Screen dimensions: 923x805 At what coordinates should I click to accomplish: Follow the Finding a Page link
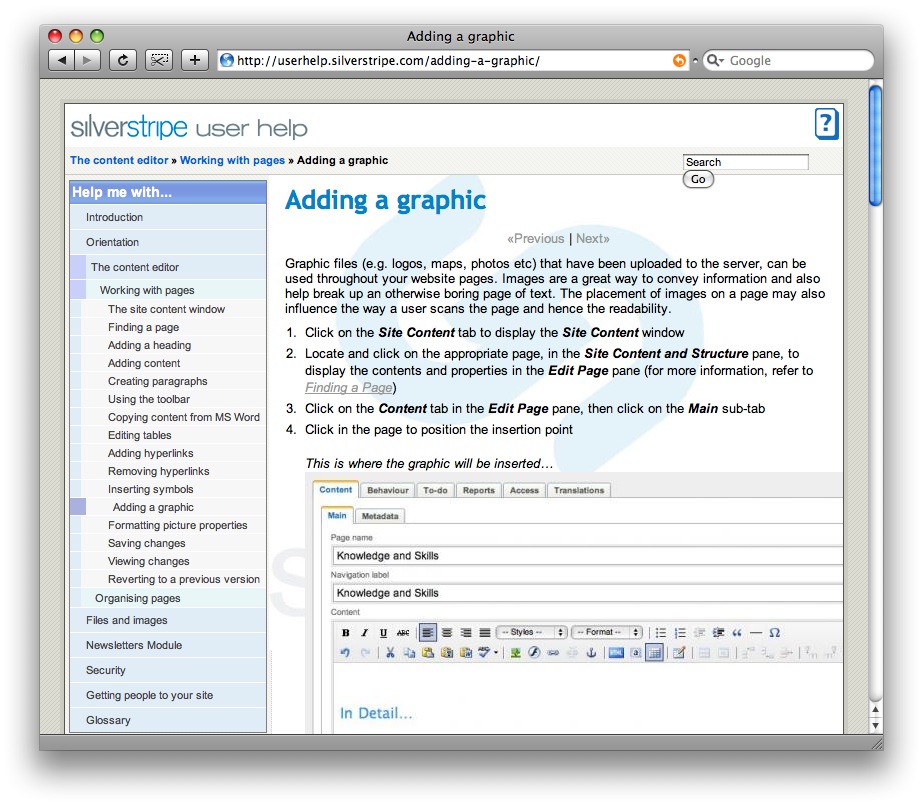click(x=348, y=387)
